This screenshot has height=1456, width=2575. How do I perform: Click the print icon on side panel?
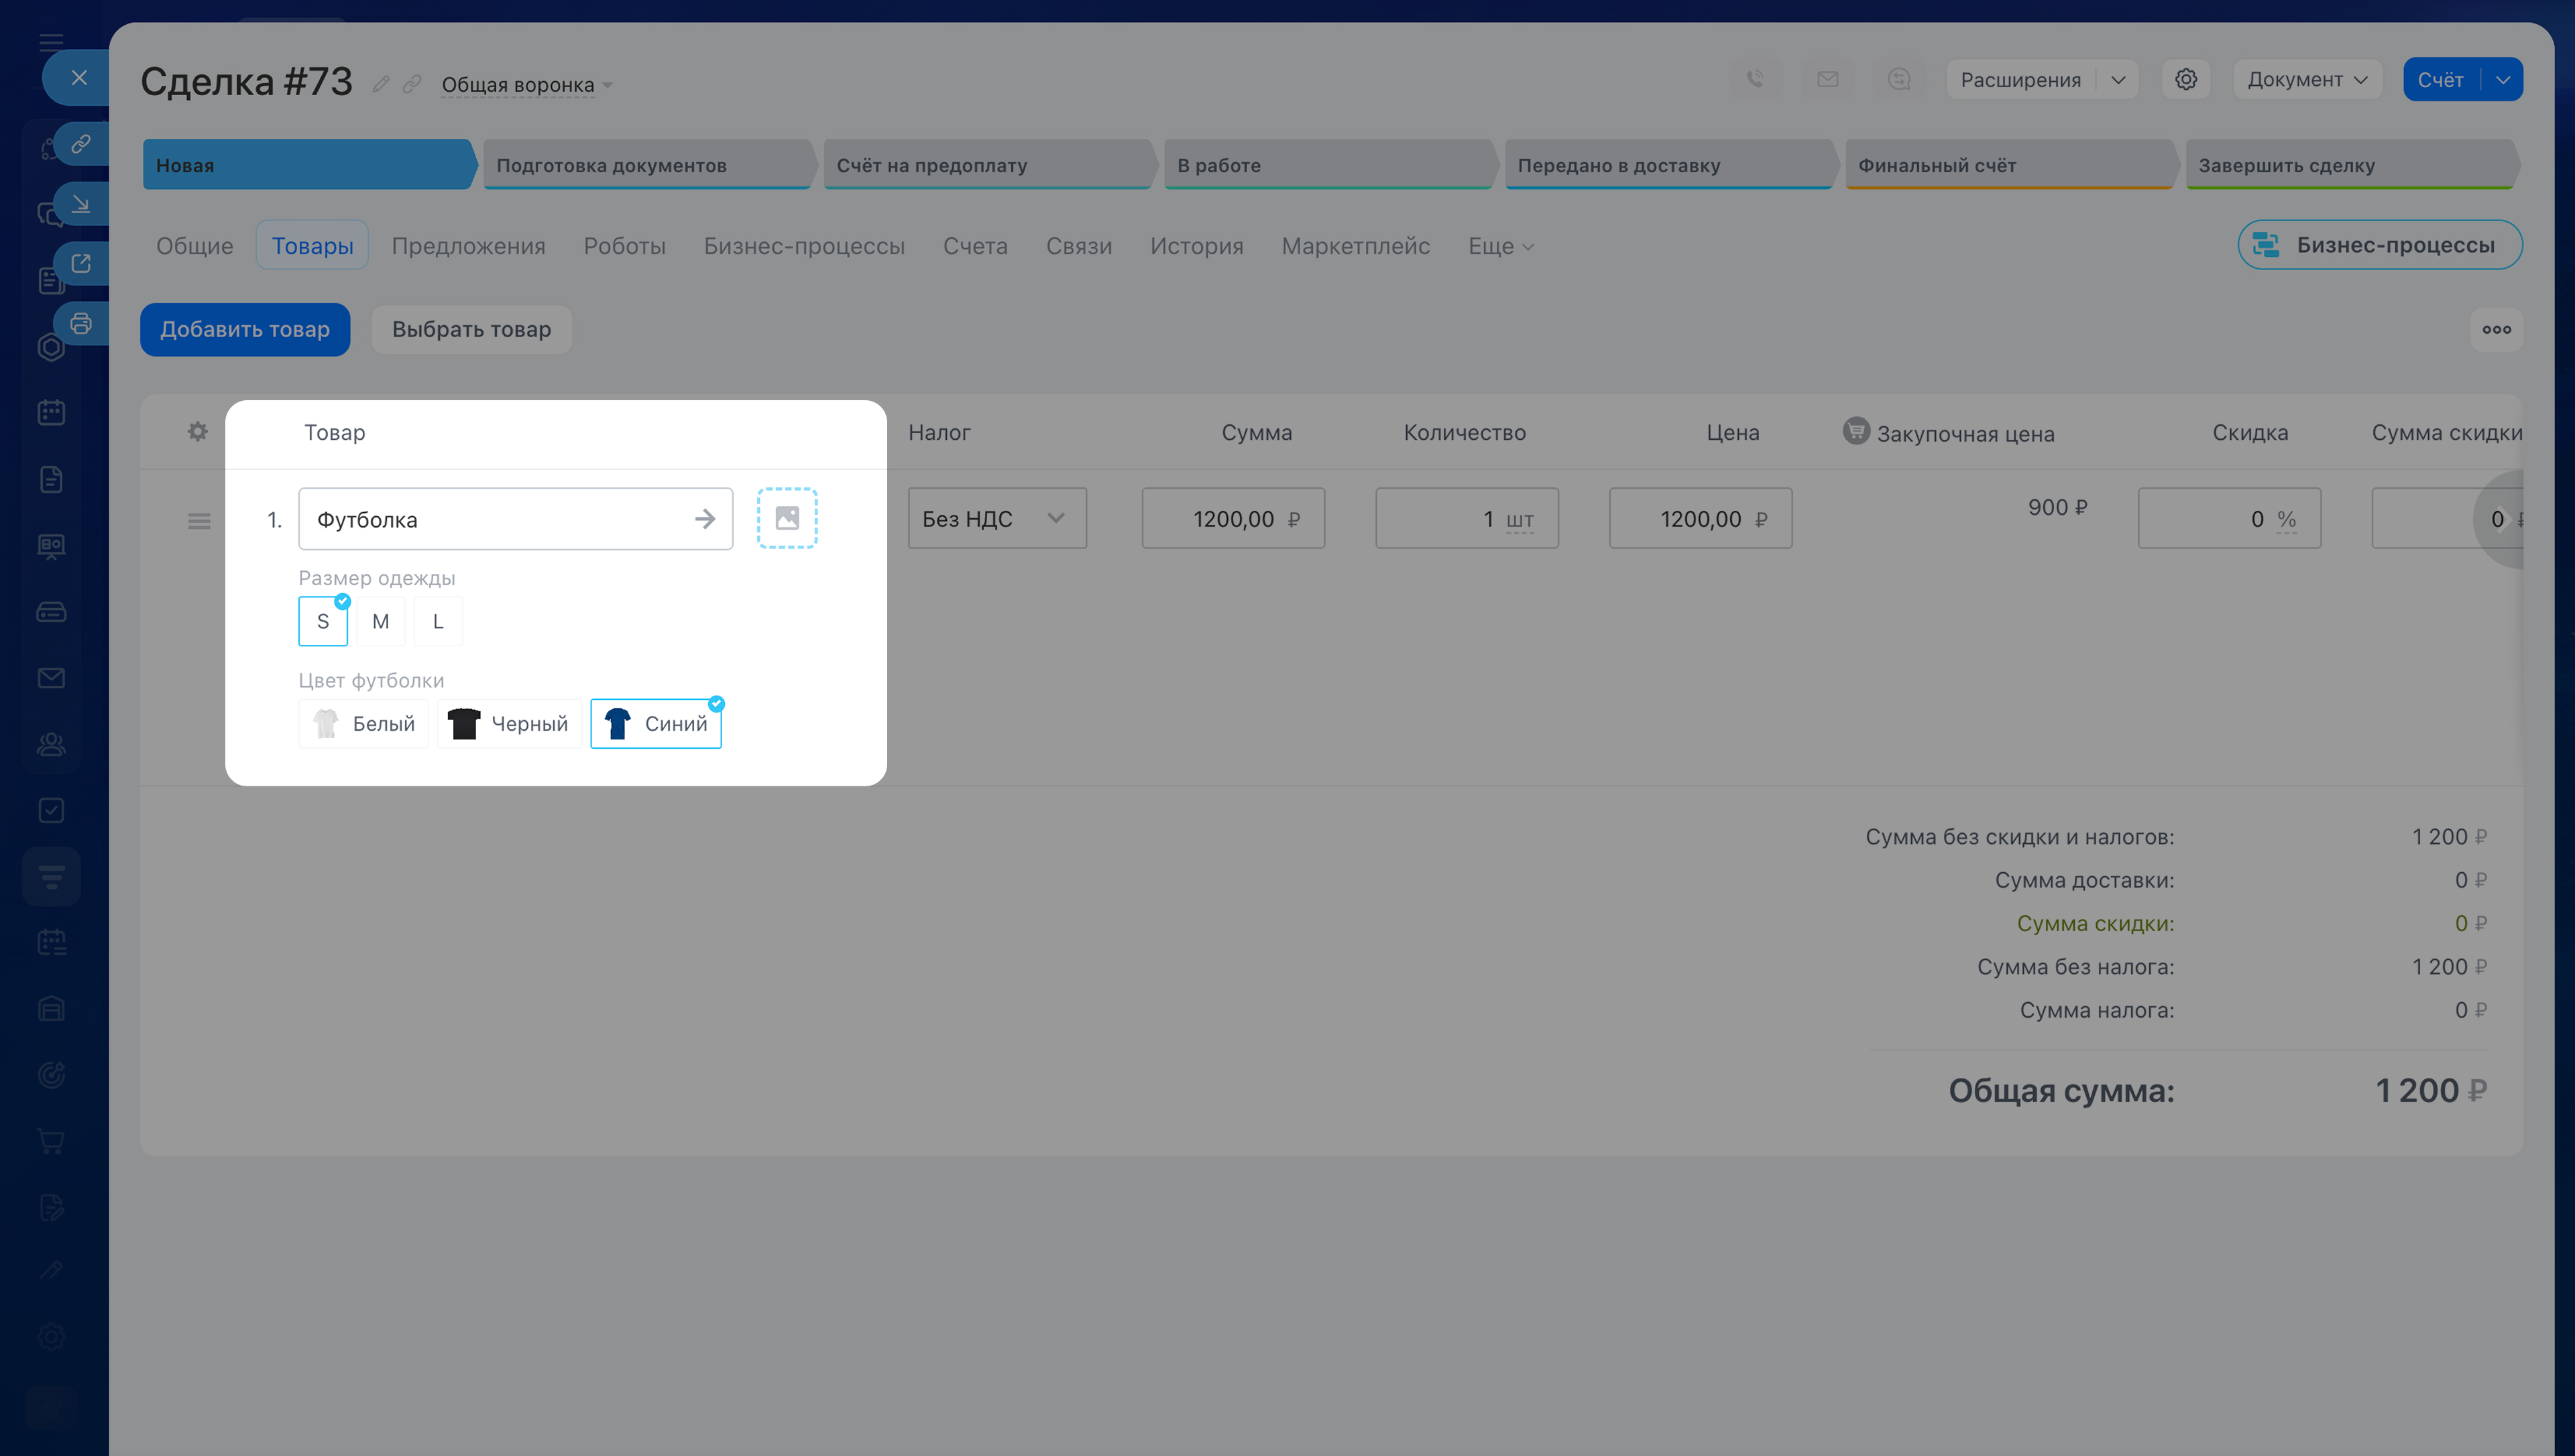click(81, 323)
